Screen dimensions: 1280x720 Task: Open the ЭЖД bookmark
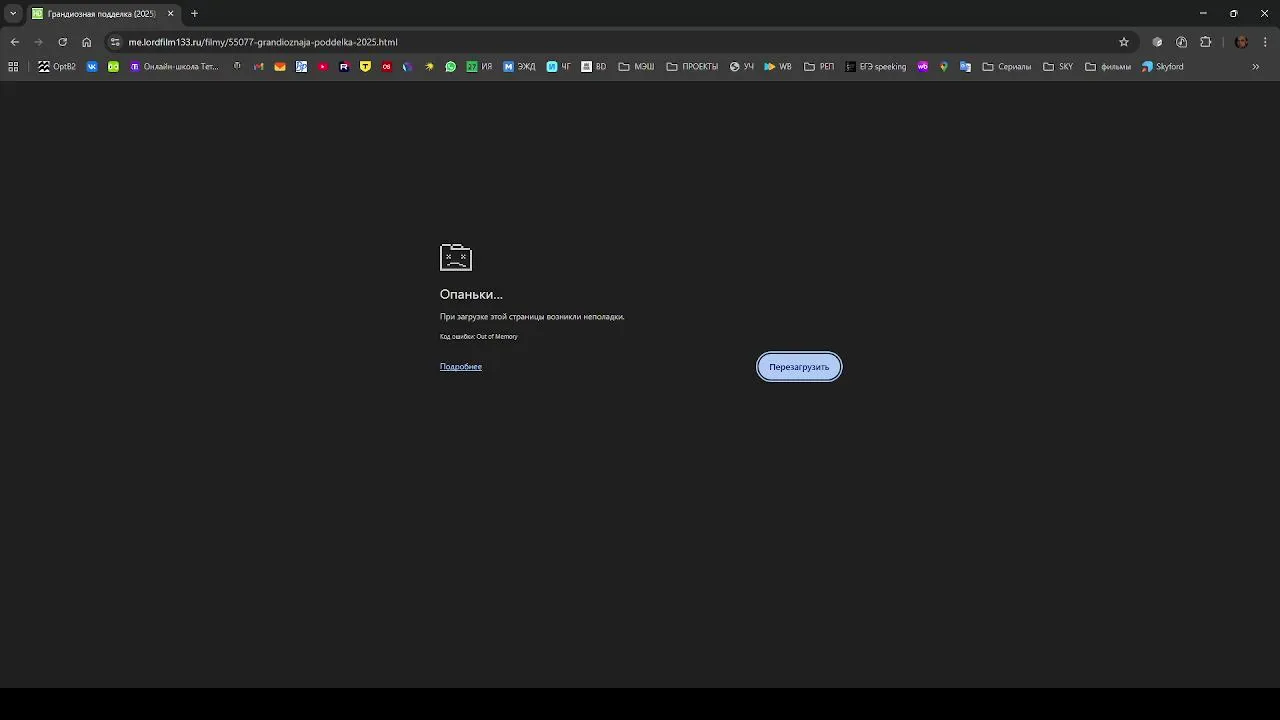tap(519, 67)
